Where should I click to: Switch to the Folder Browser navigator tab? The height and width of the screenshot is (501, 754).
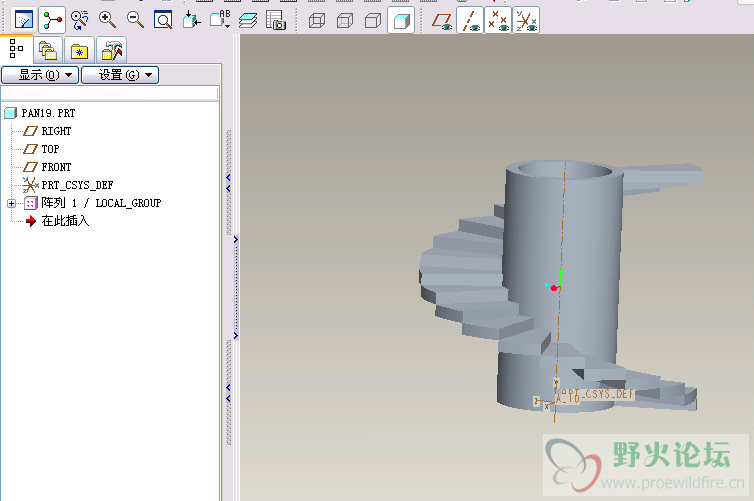coord(48,50)
